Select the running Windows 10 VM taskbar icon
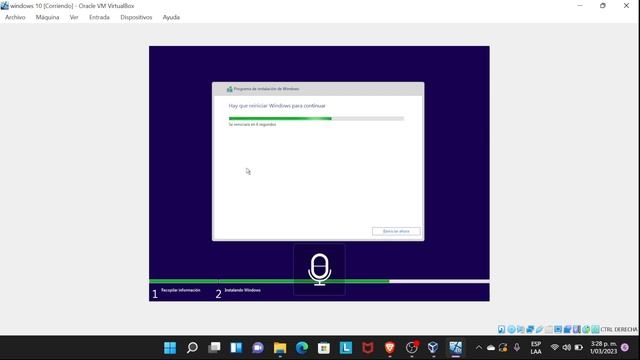The image size is (640, 360). click(x=456, y=348)
